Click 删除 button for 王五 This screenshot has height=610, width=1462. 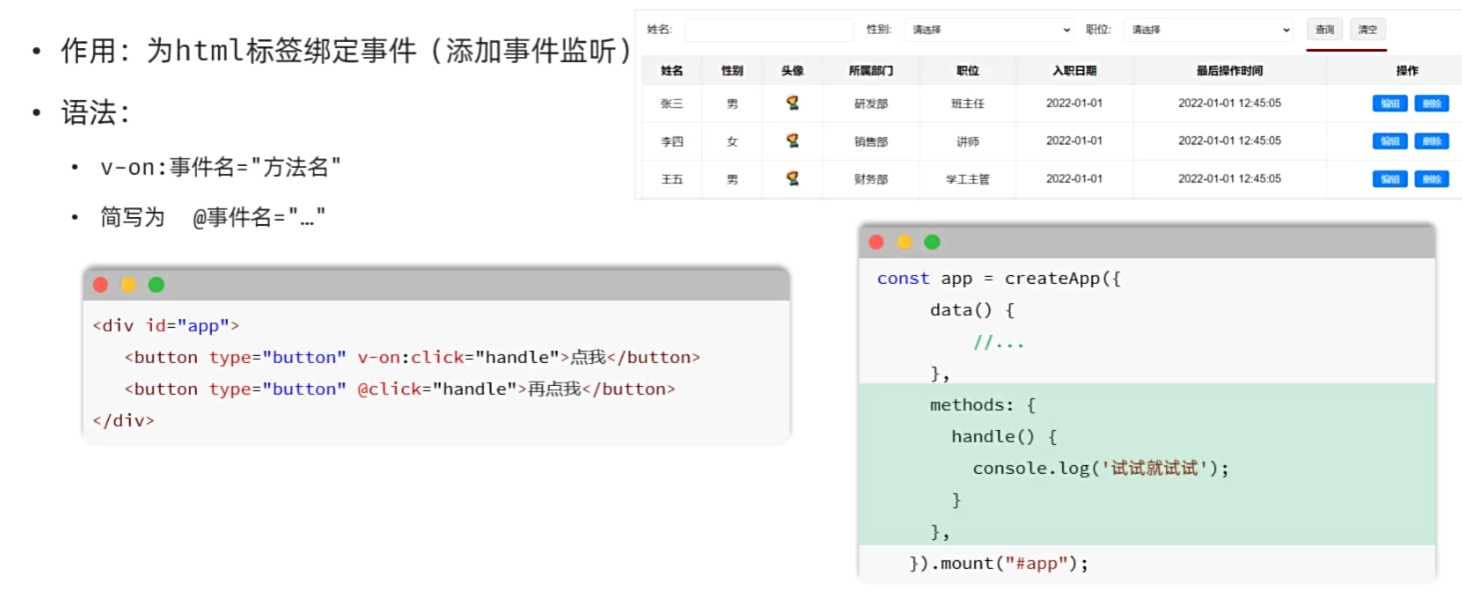(1431, 179)
